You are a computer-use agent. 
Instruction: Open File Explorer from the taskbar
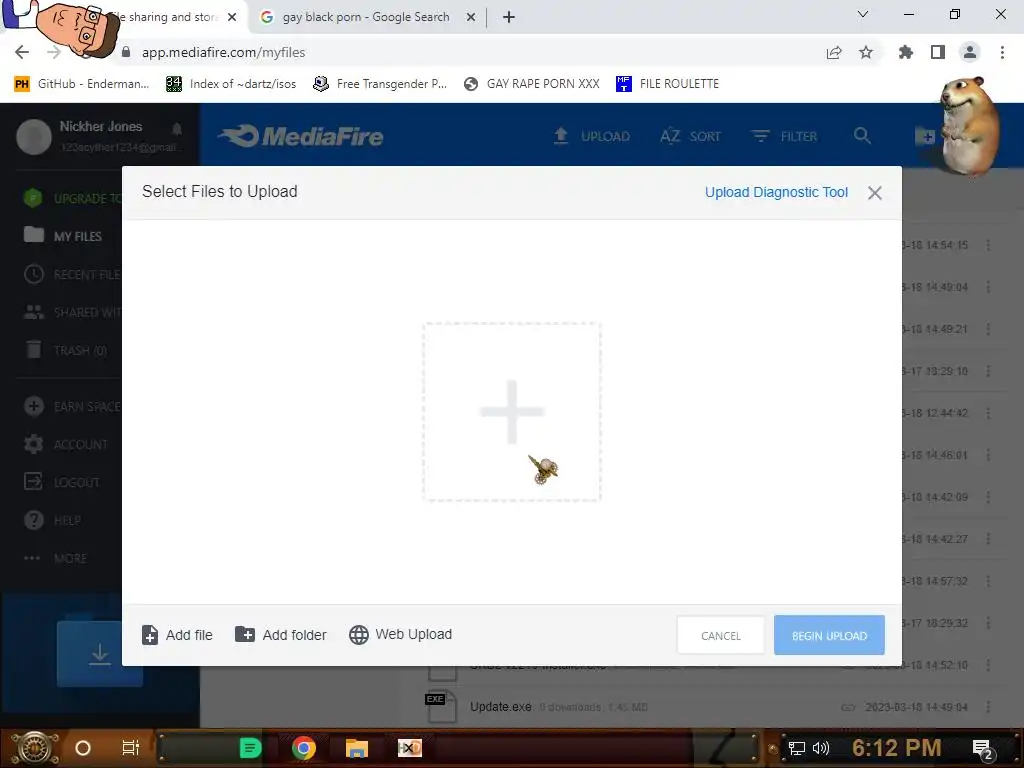(357, 748)
